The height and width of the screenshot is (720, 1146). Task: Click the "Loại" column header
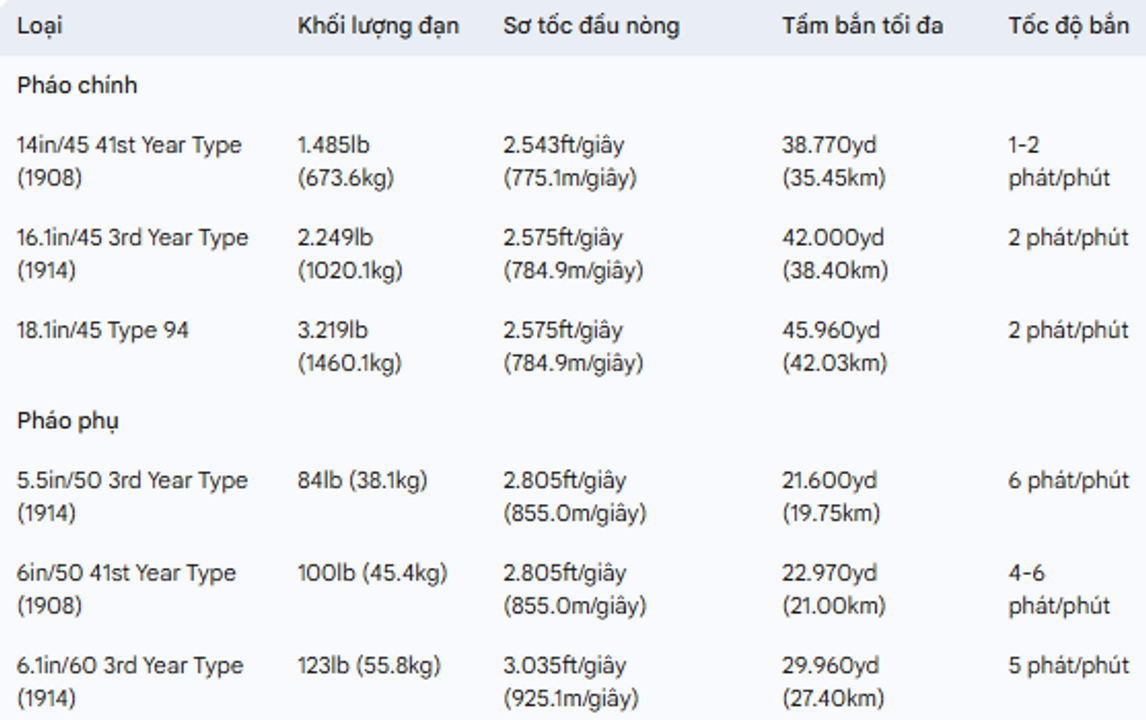[39, 26]
